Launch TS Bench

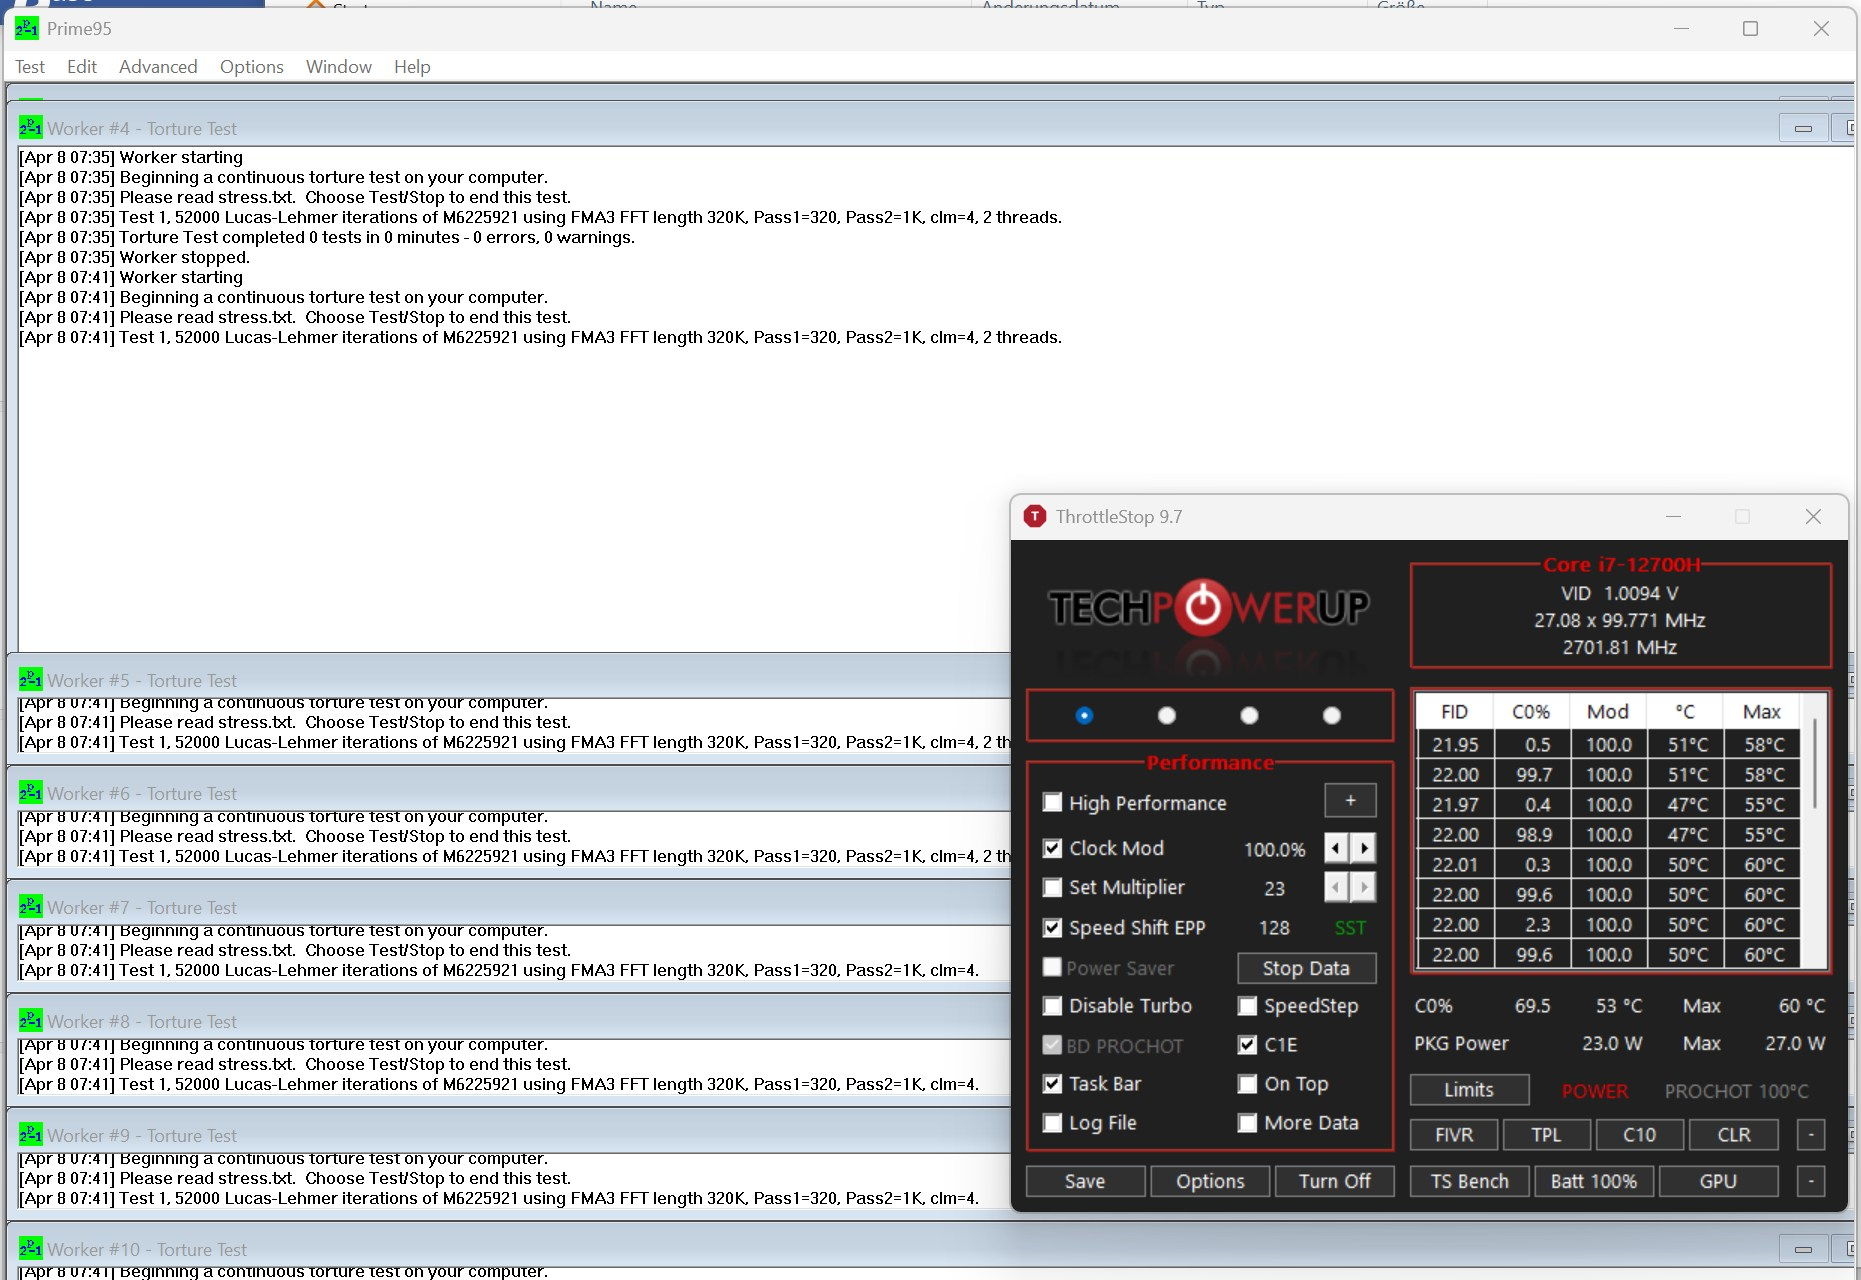[1470, 1181]
